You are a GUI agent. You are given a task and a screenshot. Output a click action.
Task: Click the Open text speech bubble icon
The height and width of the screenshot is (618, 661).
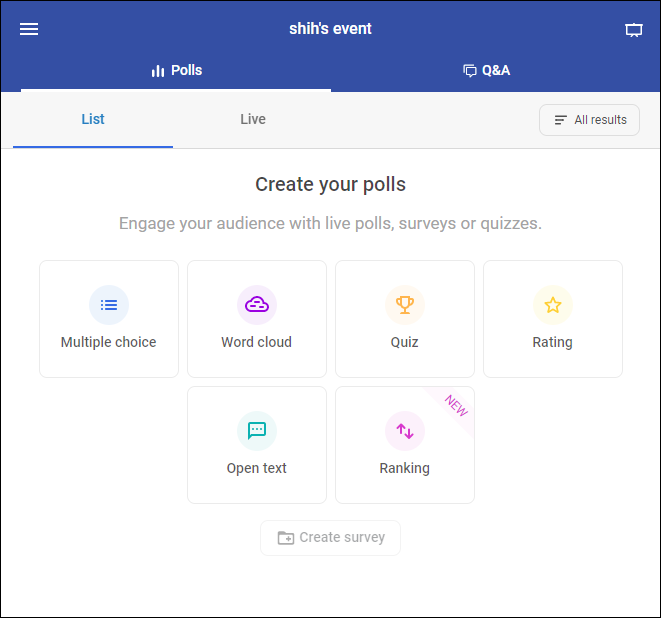pyautogui.click(x=257, y=431)
